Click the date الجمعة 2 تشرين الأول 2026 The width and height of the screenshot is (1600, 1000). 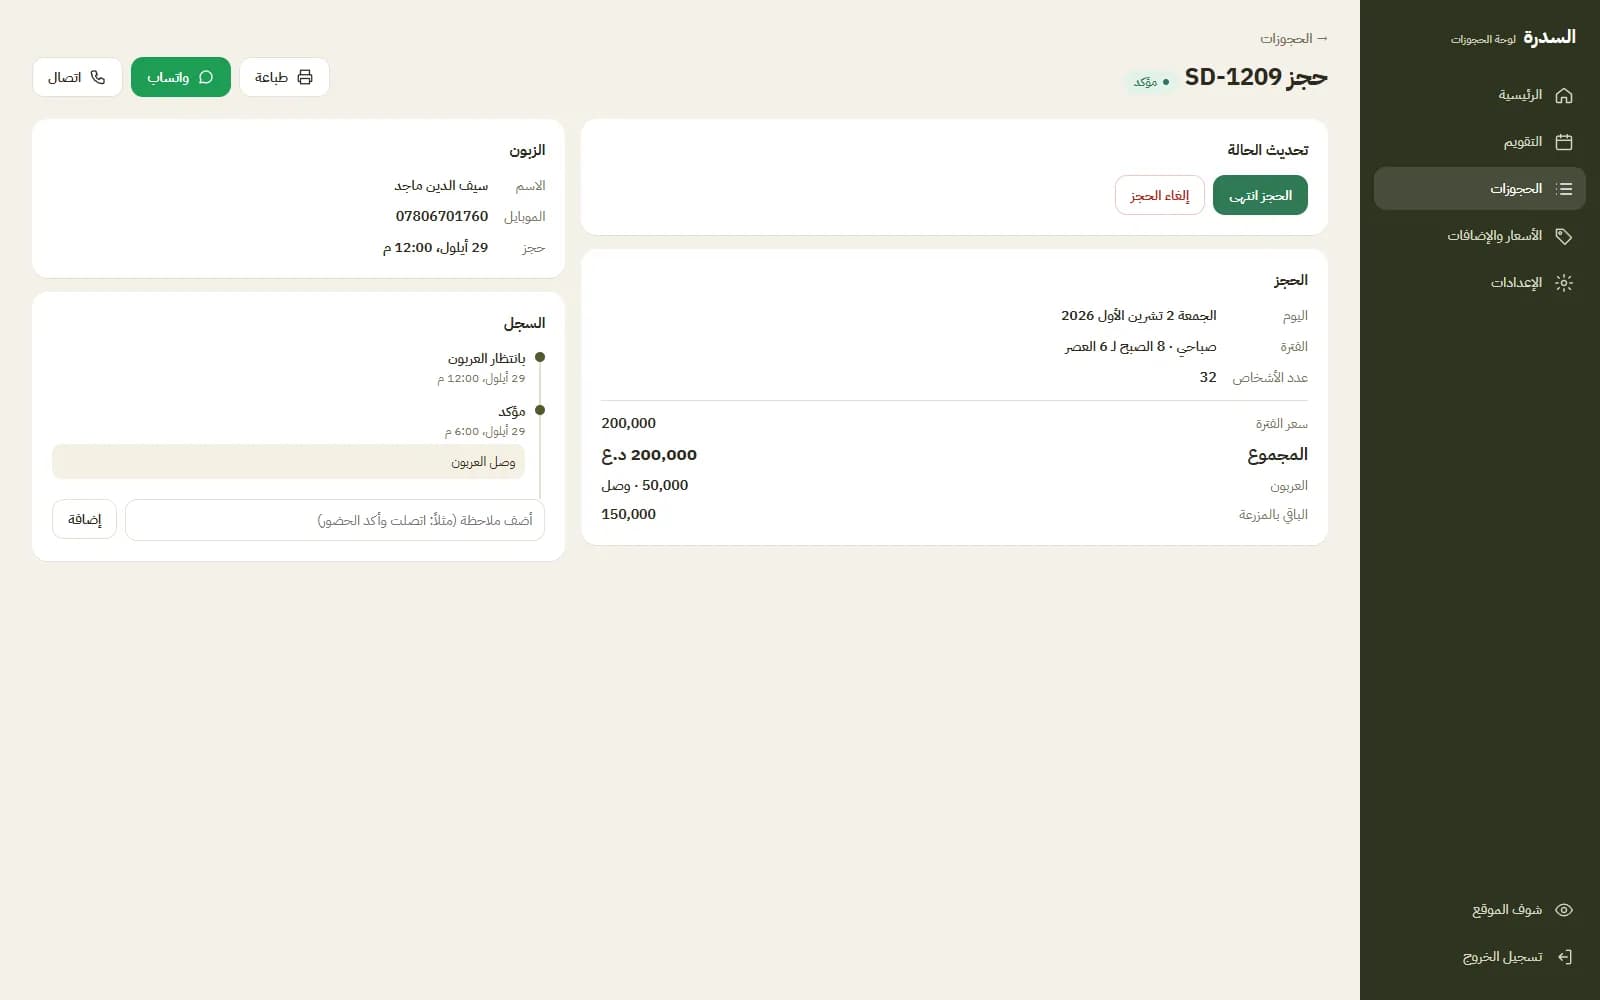pos(1139,315)
